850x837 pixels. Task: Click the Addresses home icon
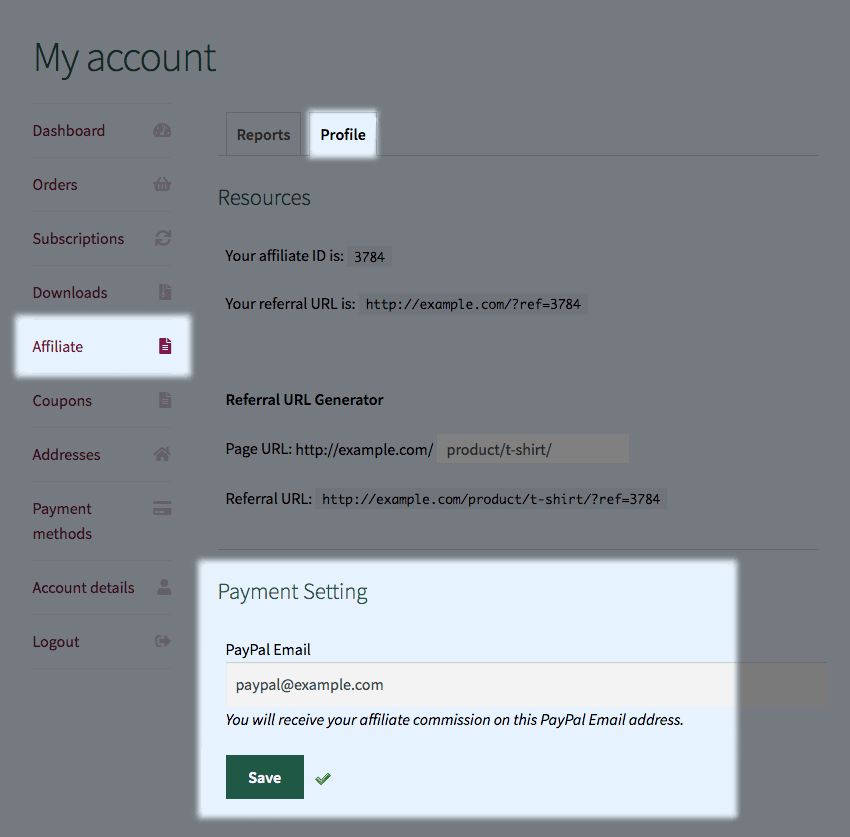(162, 454)
